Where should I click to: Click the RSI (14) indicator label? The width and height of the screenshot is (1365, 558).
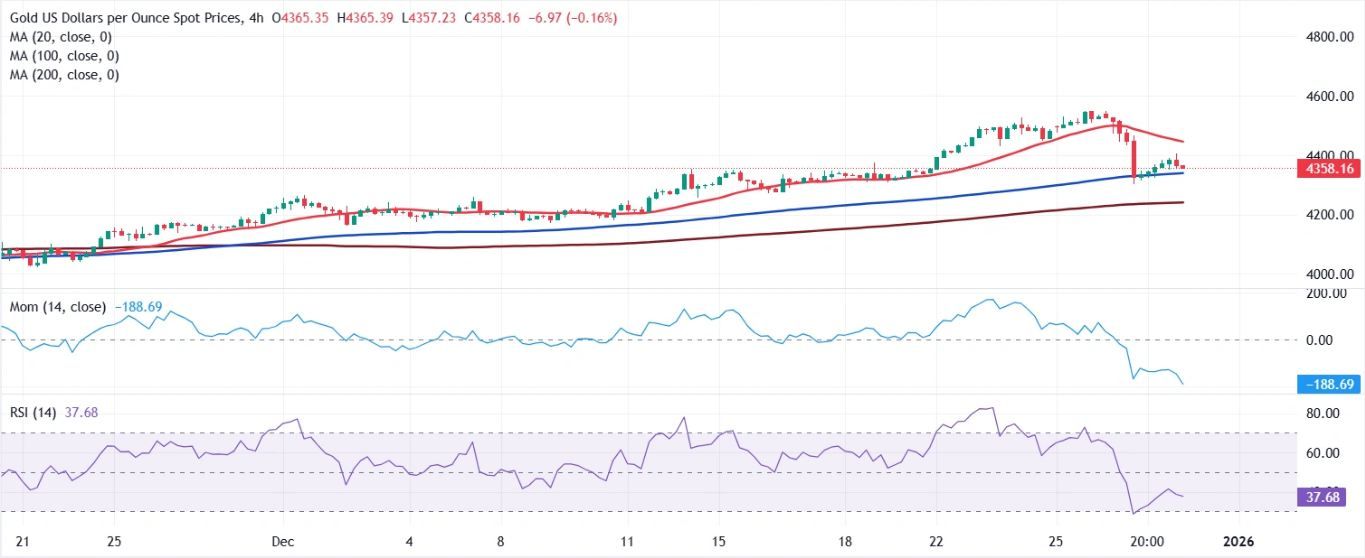30,412
